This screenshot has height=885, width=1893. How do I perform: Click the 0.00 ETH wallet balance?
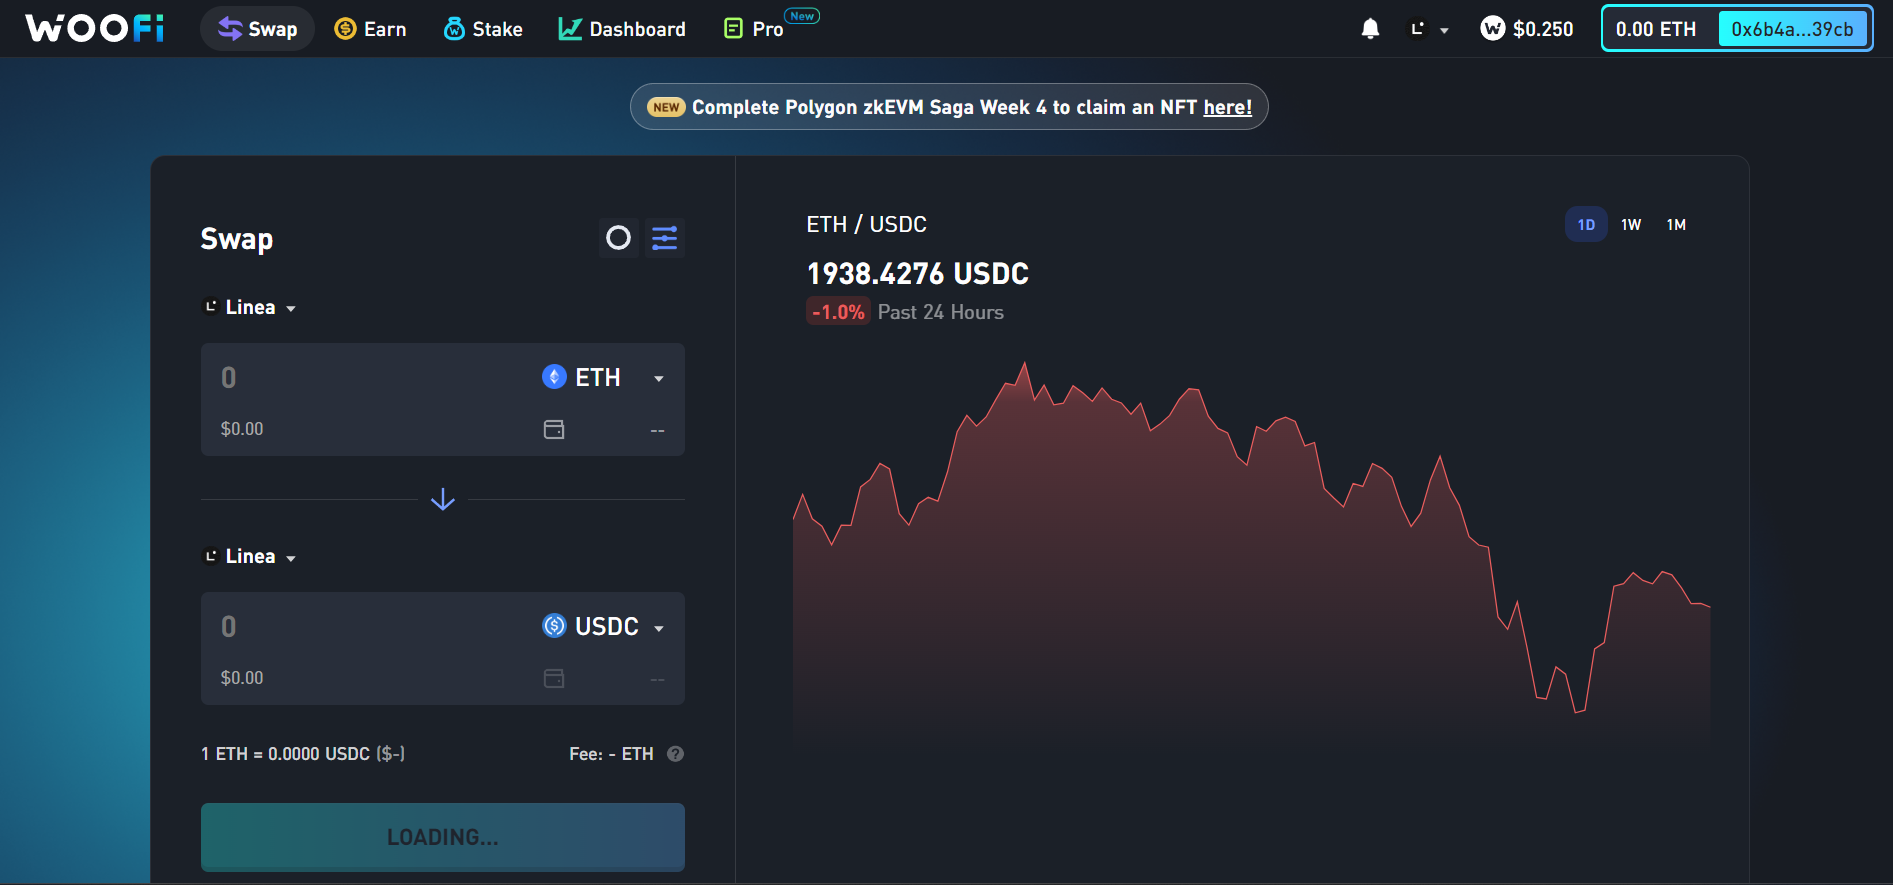click(1656, 29)
